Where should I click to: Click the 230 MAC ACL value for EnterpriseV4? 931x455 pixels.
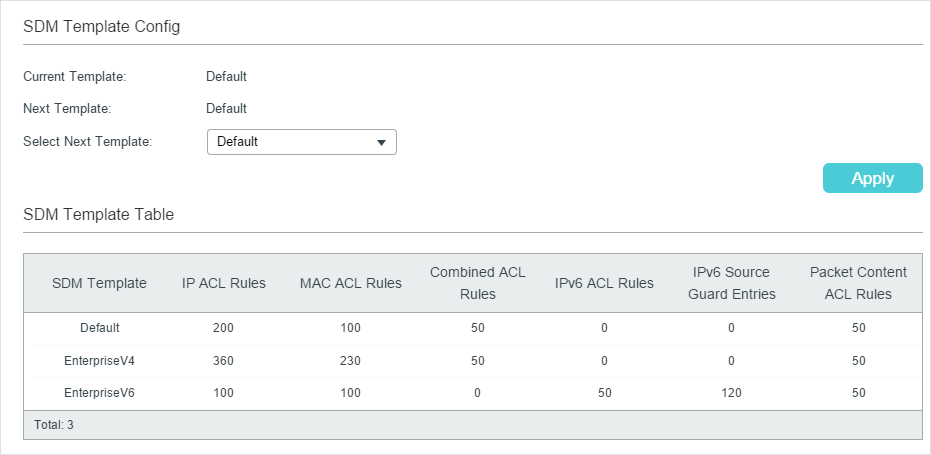(x=350, y=361)
